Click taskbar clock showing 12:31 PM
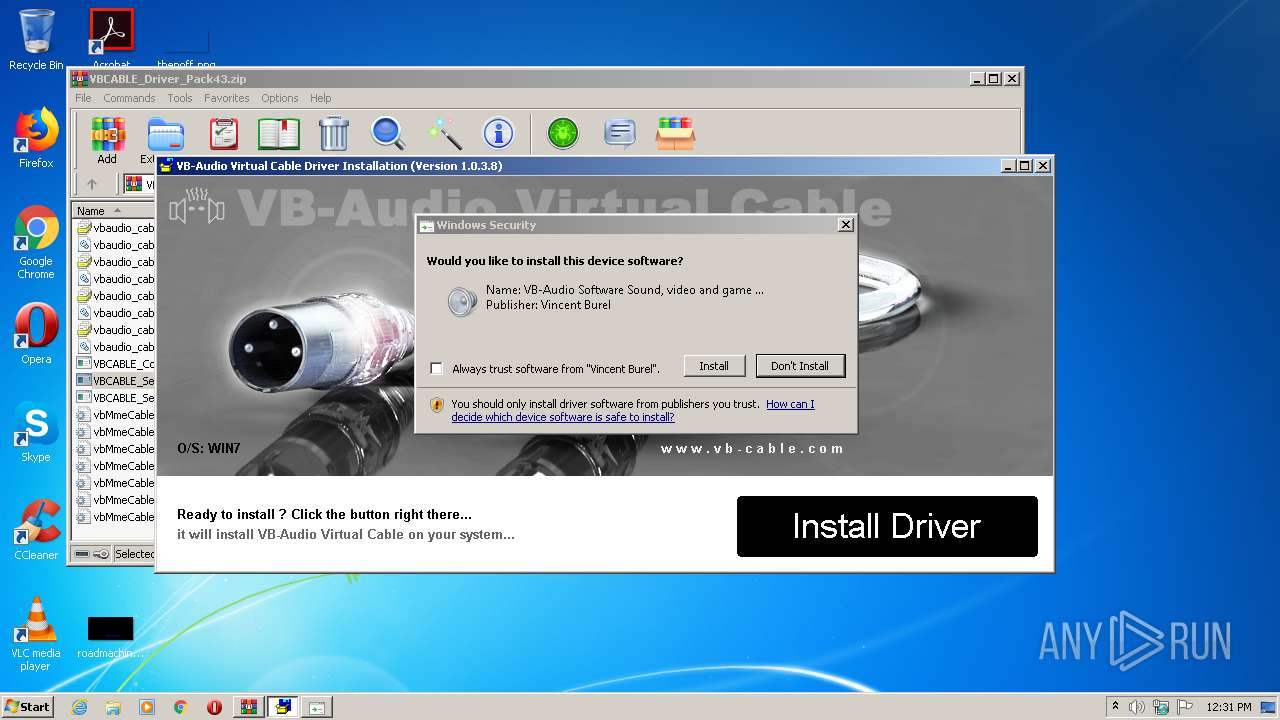This screenshot has width=1280, height=720. [x=1229, y=707]
